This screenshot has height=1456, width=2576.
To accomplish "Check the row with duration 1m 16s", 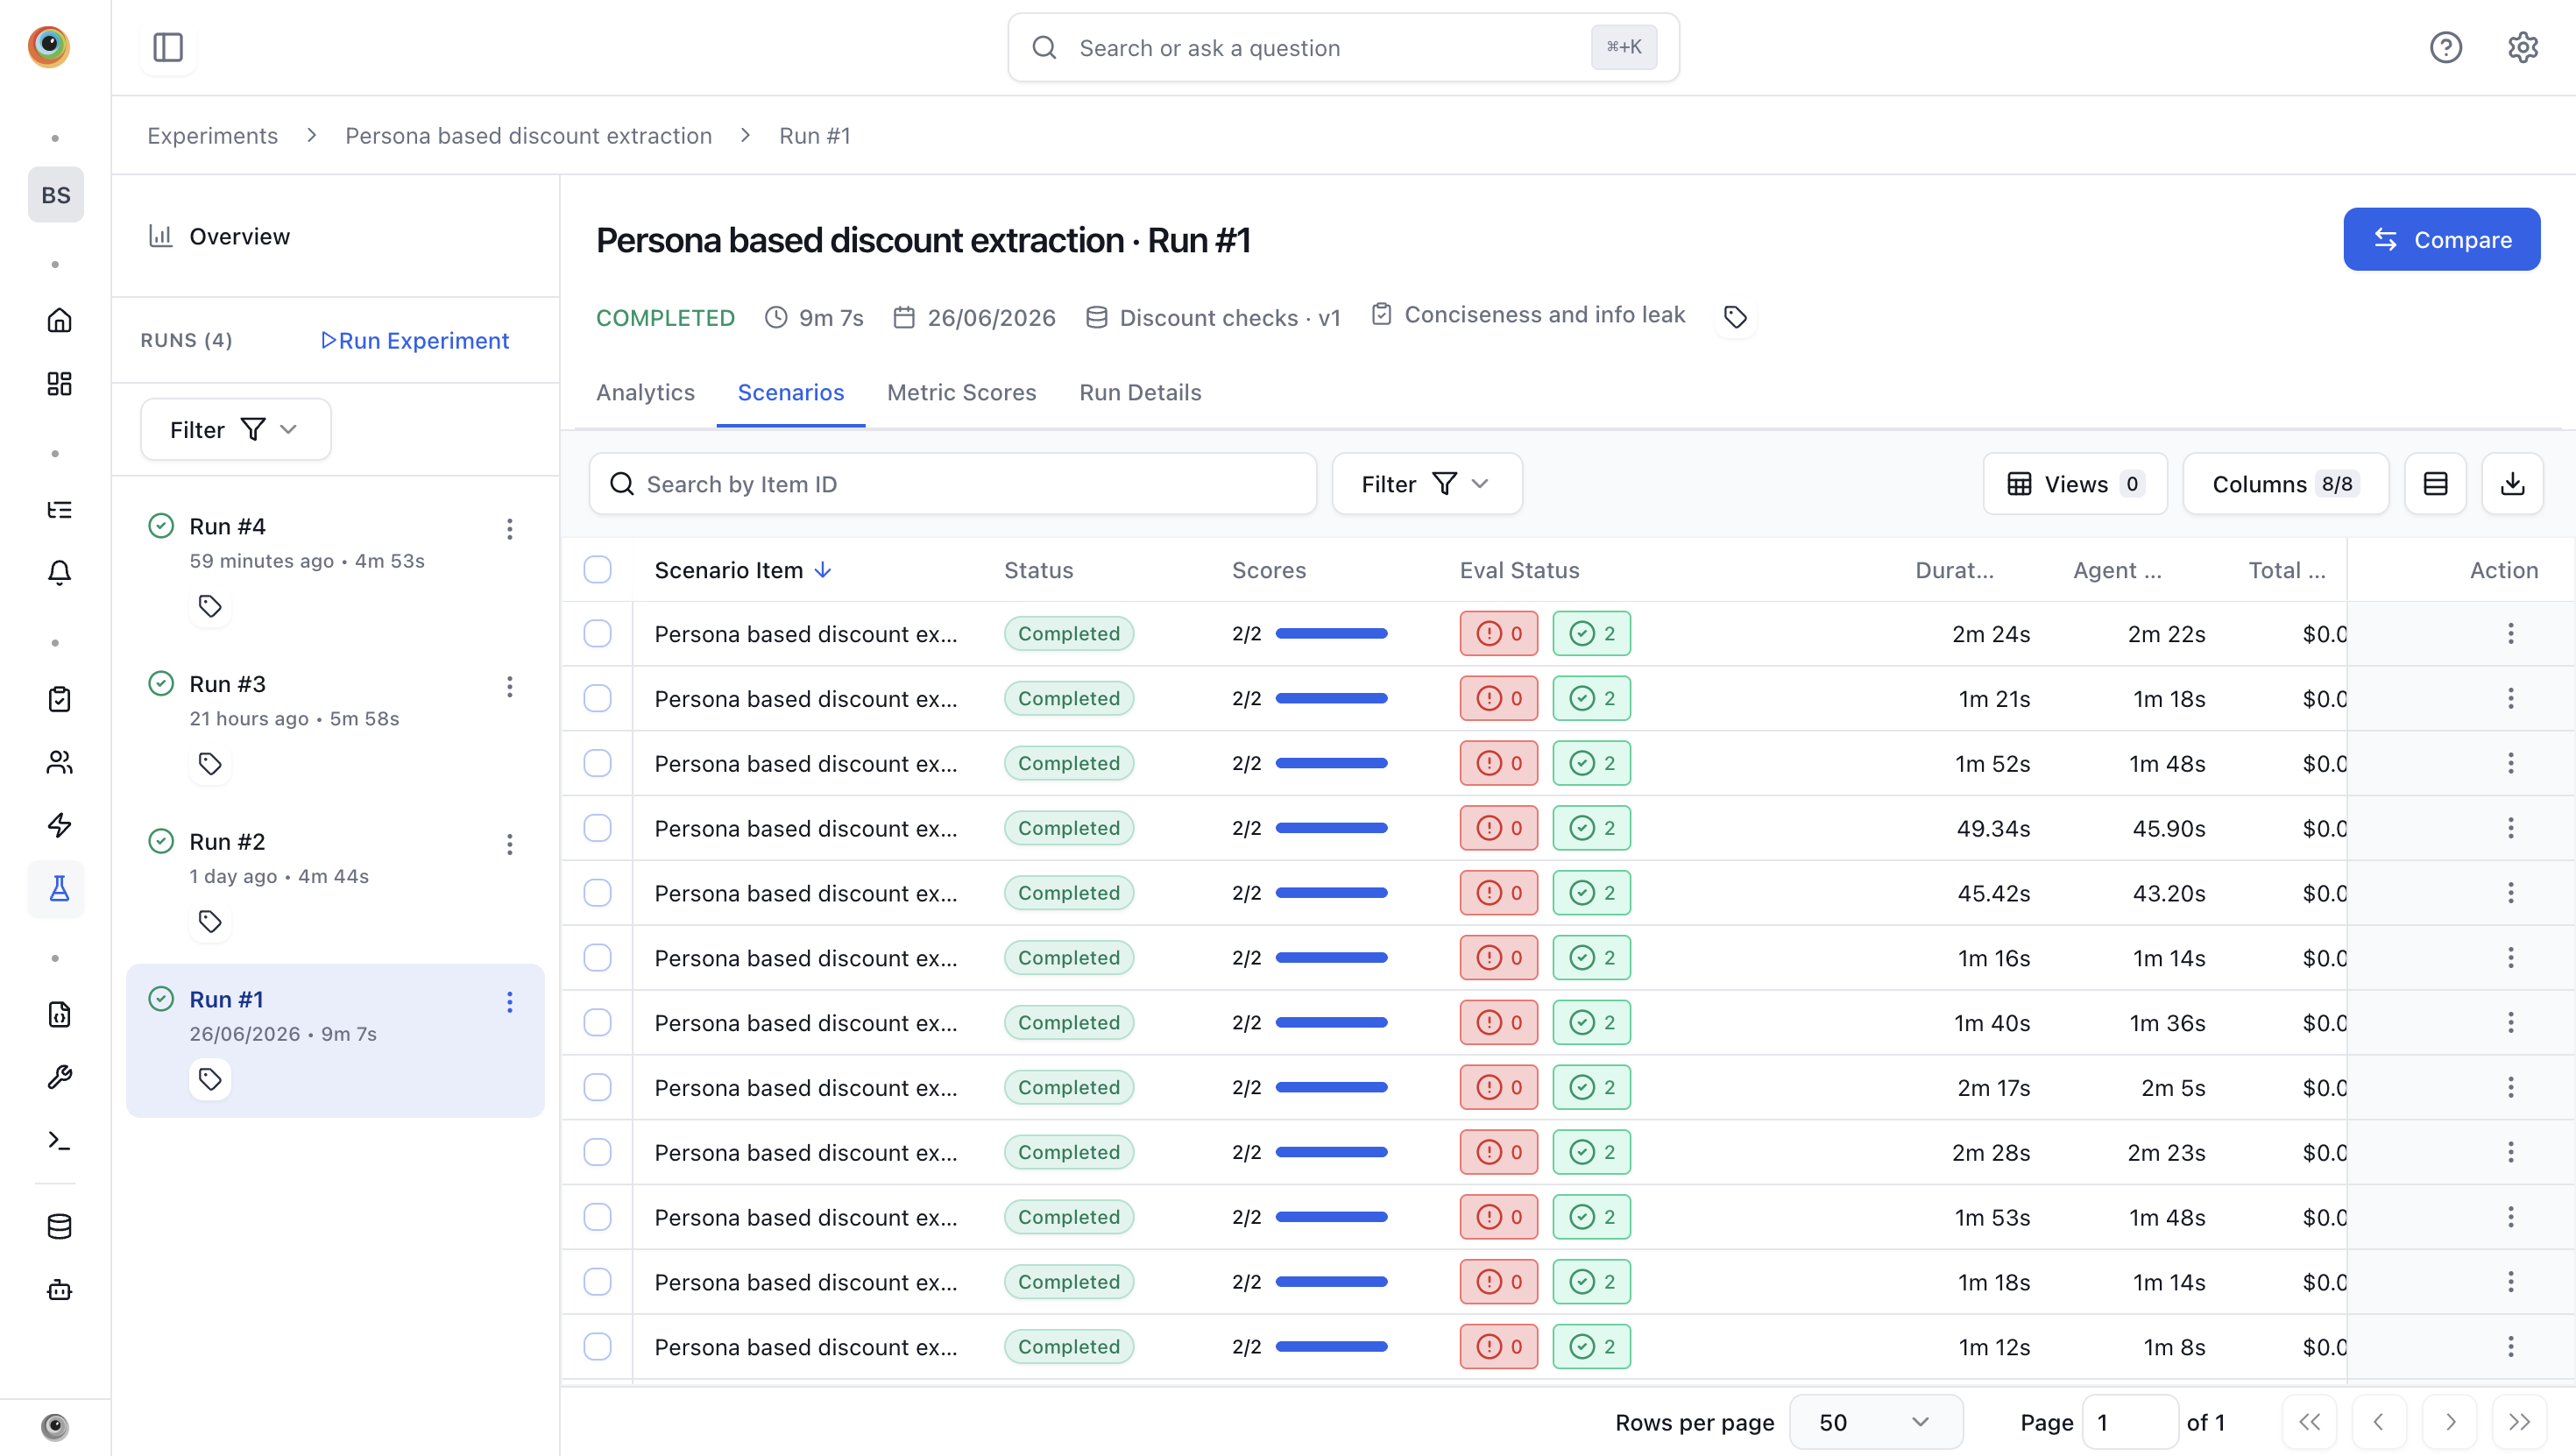I will [597, 957].
